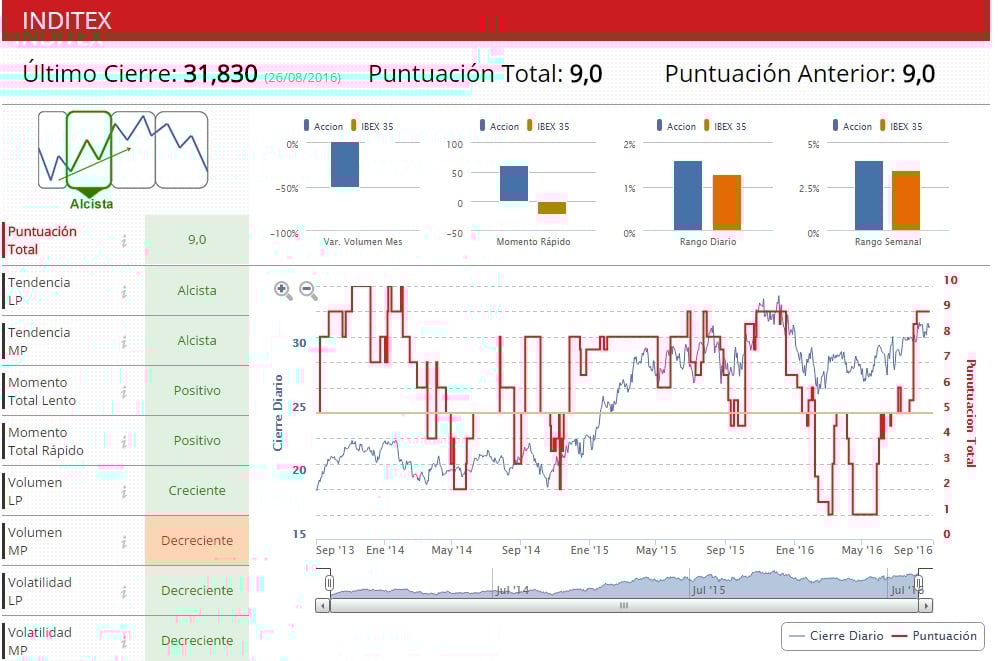Toggle Accion legend in Var. Volumen Mes chart
The height and width of the screenshot is (661, 998).
pyautogui.click(x=323, y=126)
